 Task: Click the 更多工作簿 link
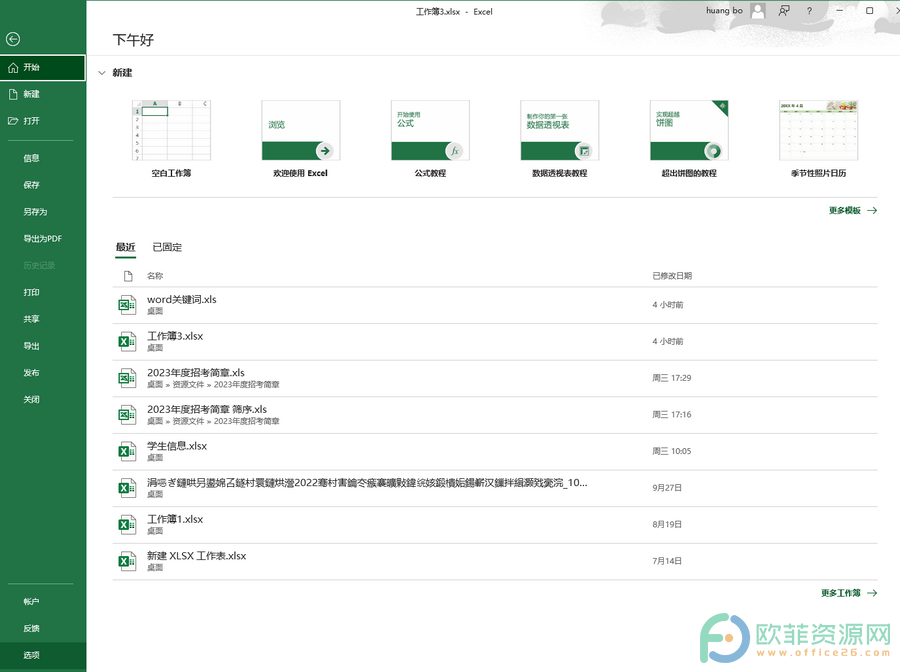841,593
